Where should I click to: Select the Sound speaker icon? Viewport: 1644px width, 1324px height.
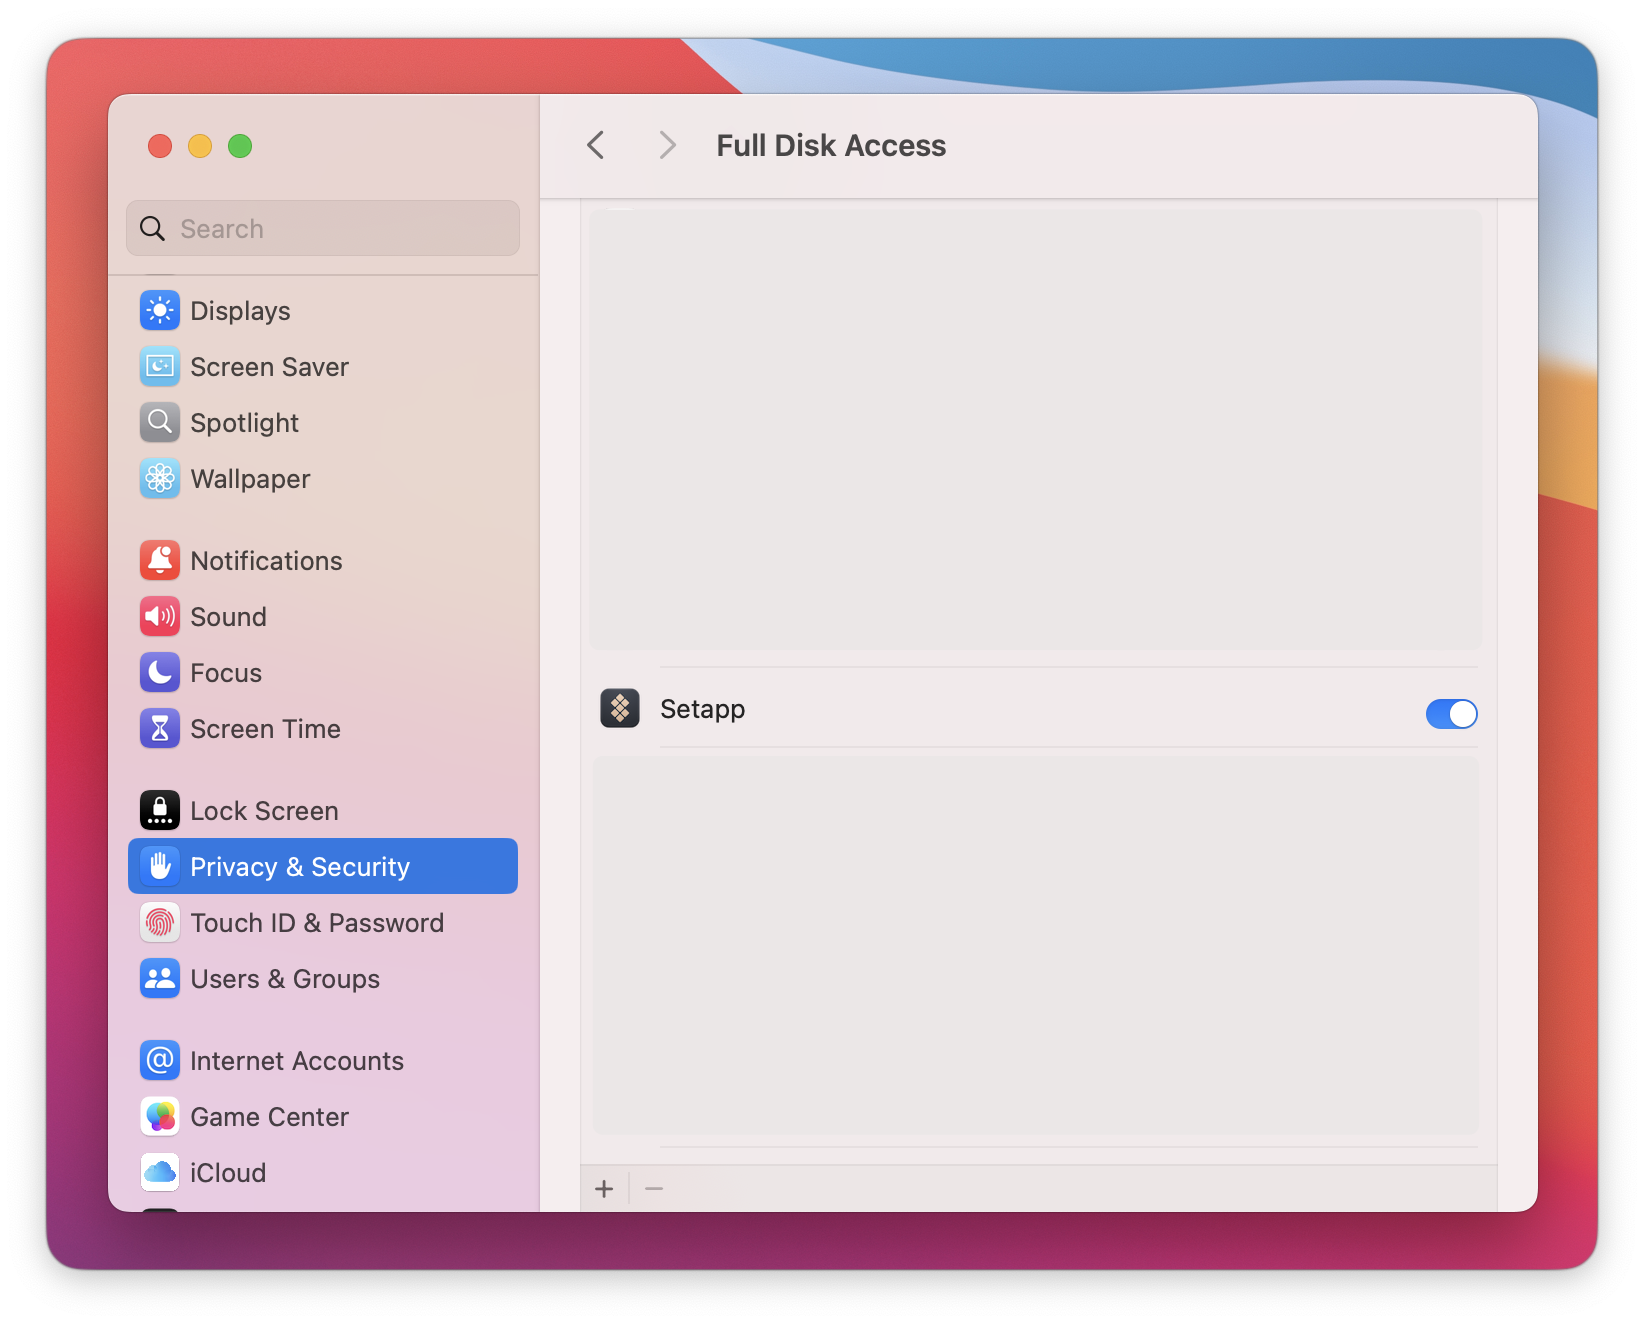click(159, 616)
